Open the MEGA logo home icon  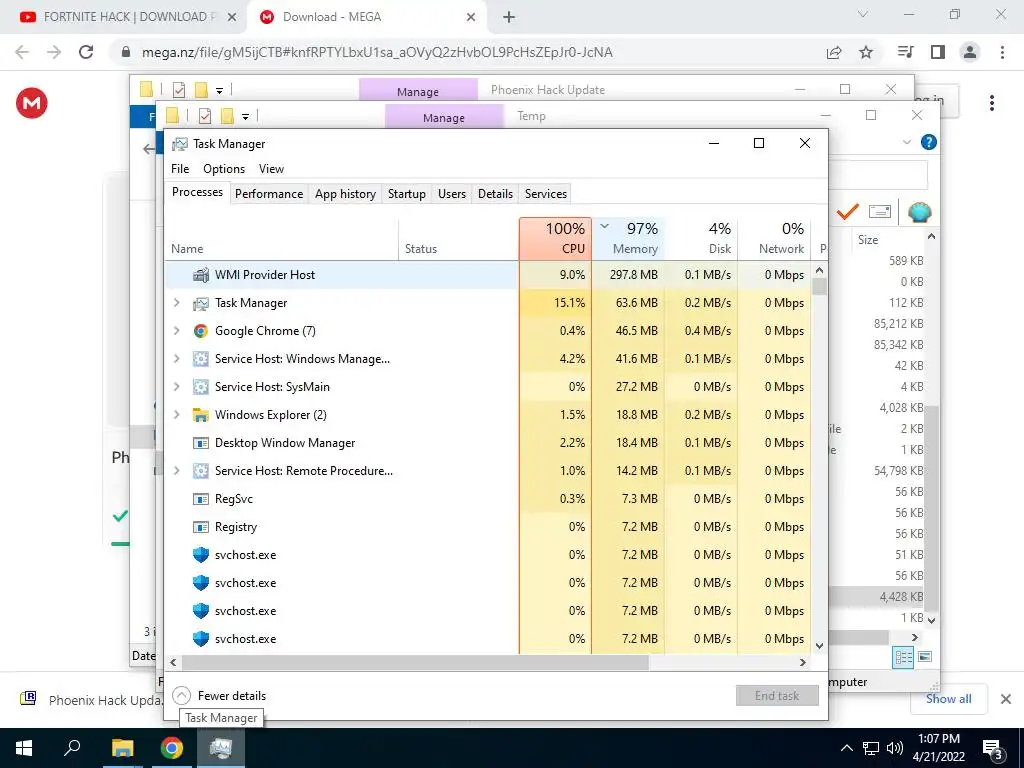coord(31,103)
